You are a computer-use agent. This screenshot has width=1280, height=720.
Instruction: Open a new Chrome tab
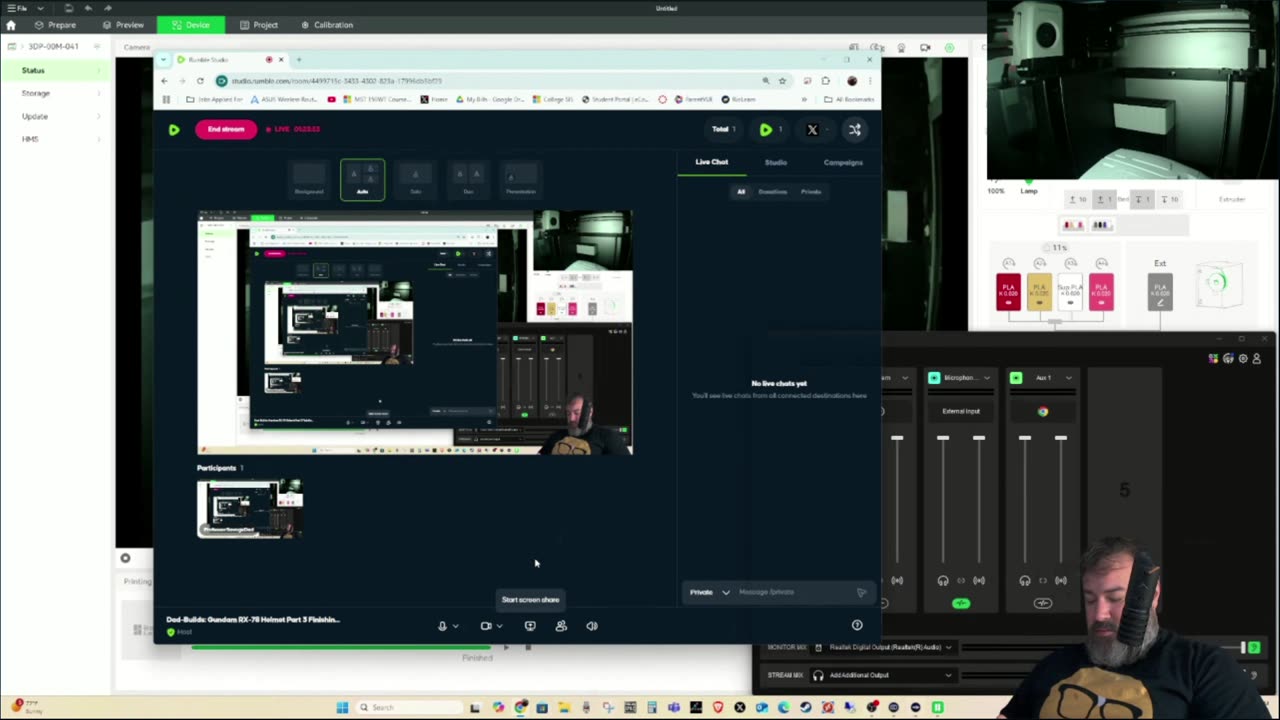[x=298, y=60]
